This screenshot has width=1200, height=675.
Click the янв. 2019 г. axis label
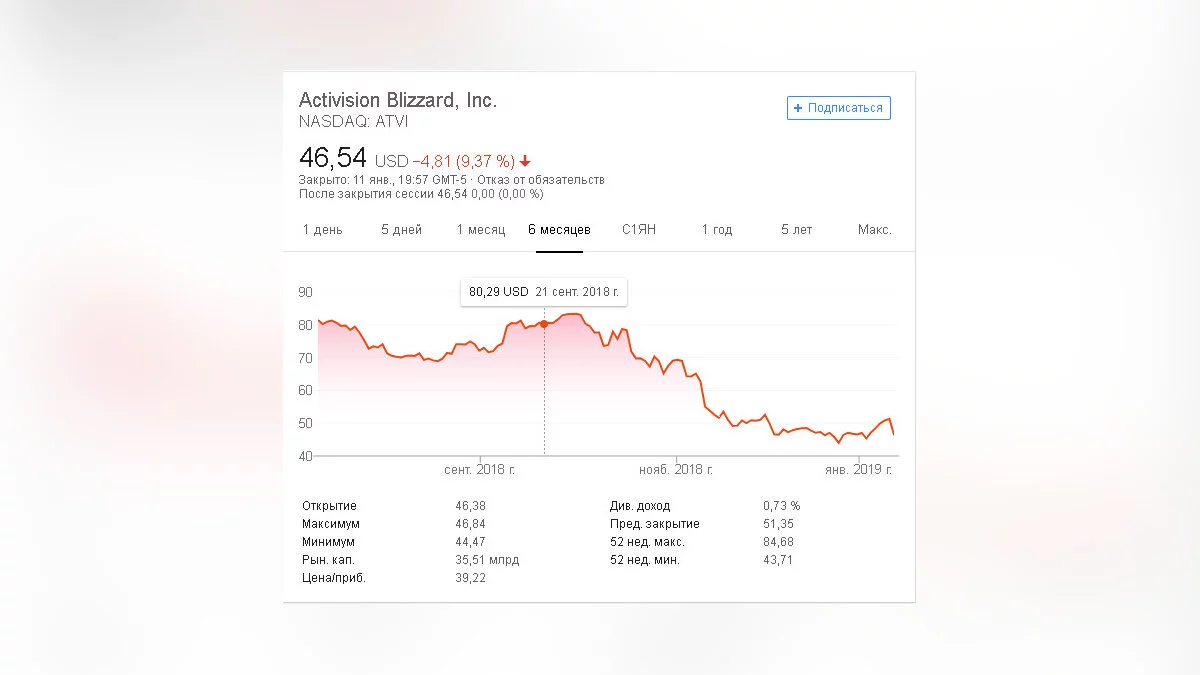point(857,469)
